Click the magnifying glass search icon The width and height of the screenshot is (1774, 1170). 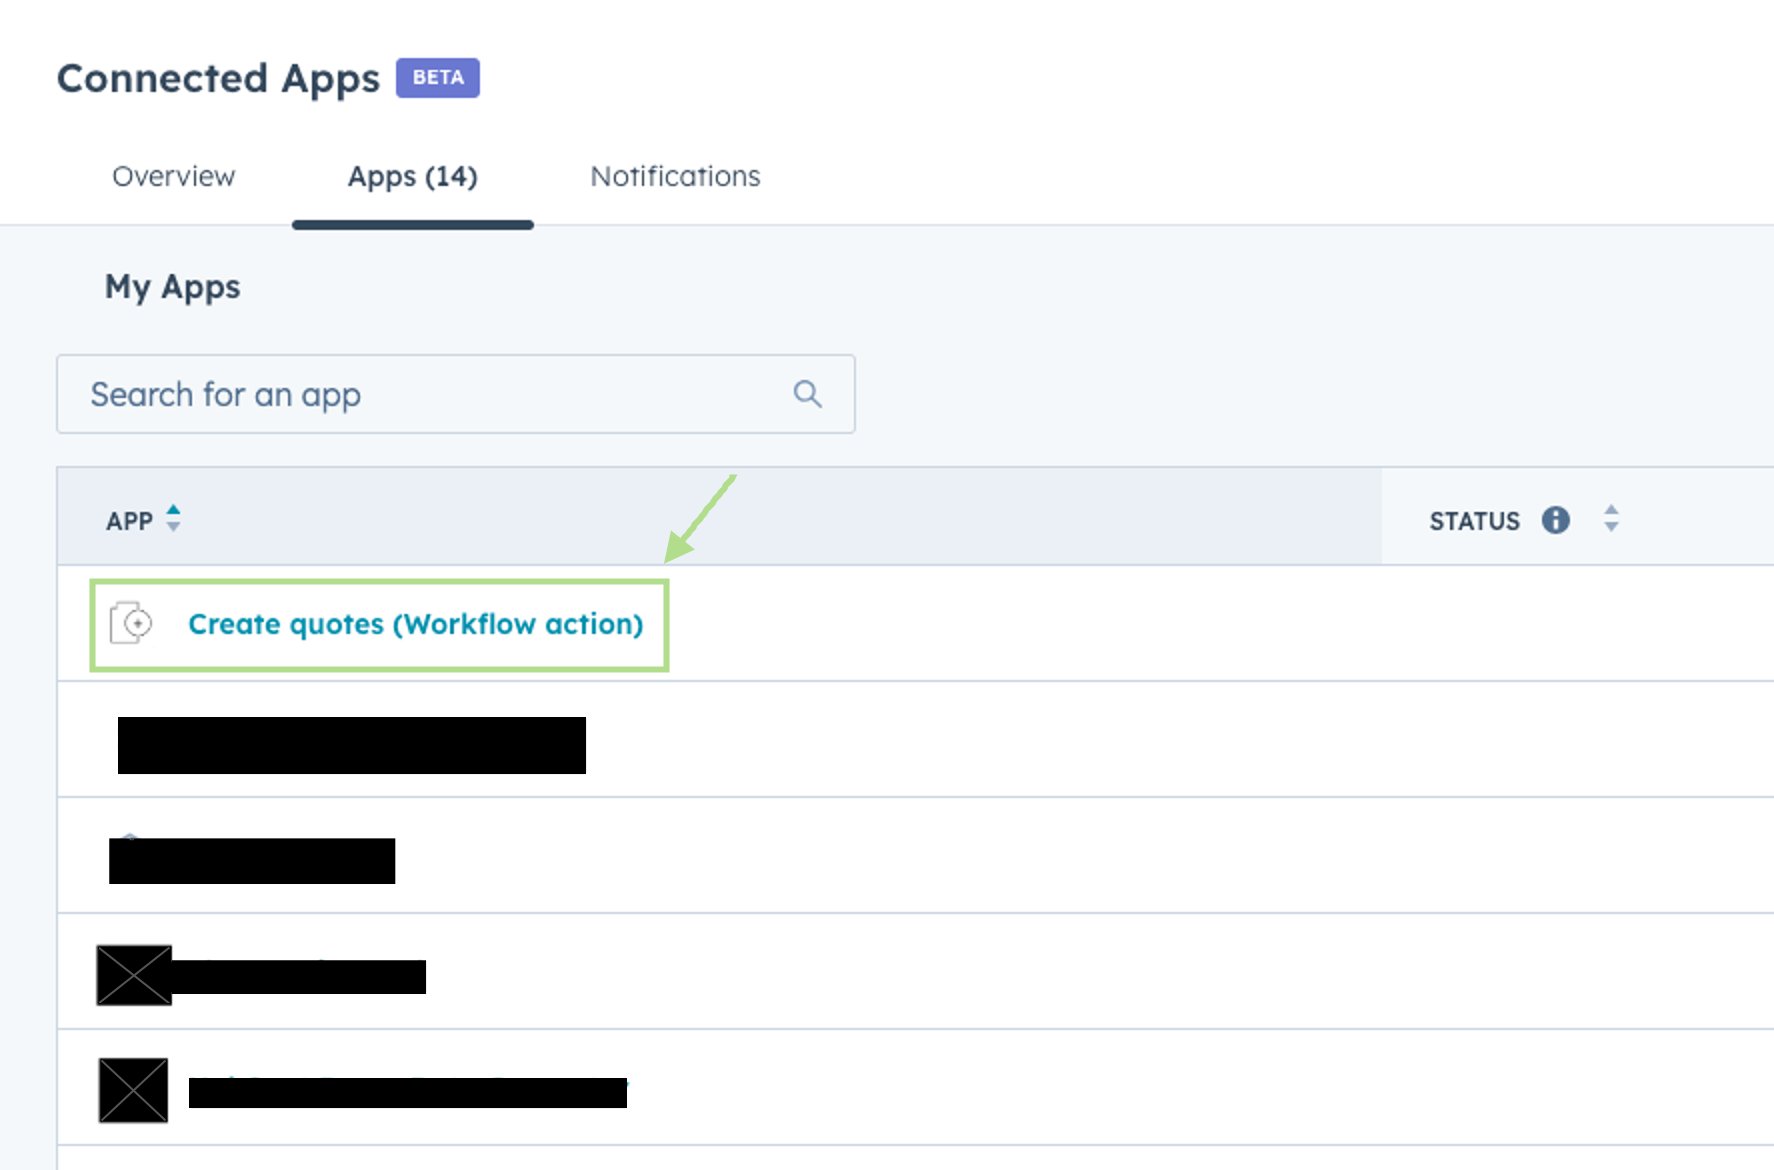pos(807,394)
